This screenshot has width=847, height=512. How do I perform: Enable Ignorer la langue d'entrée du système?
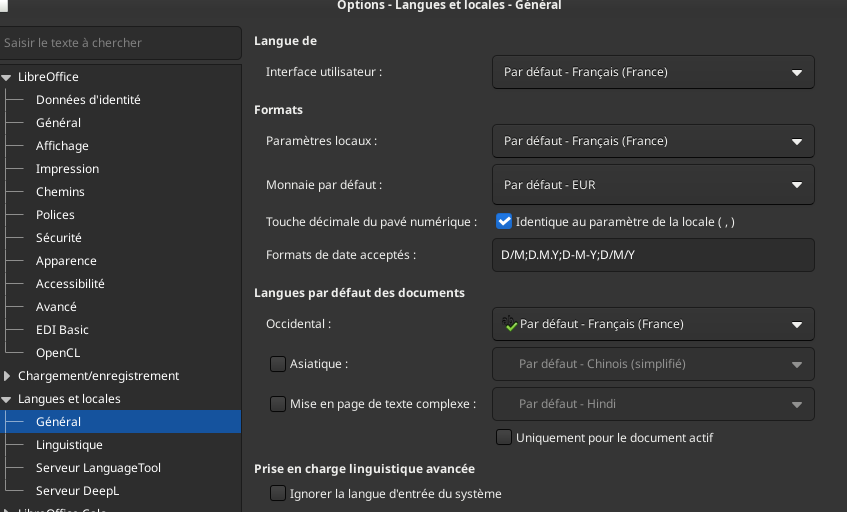[278, 493]
